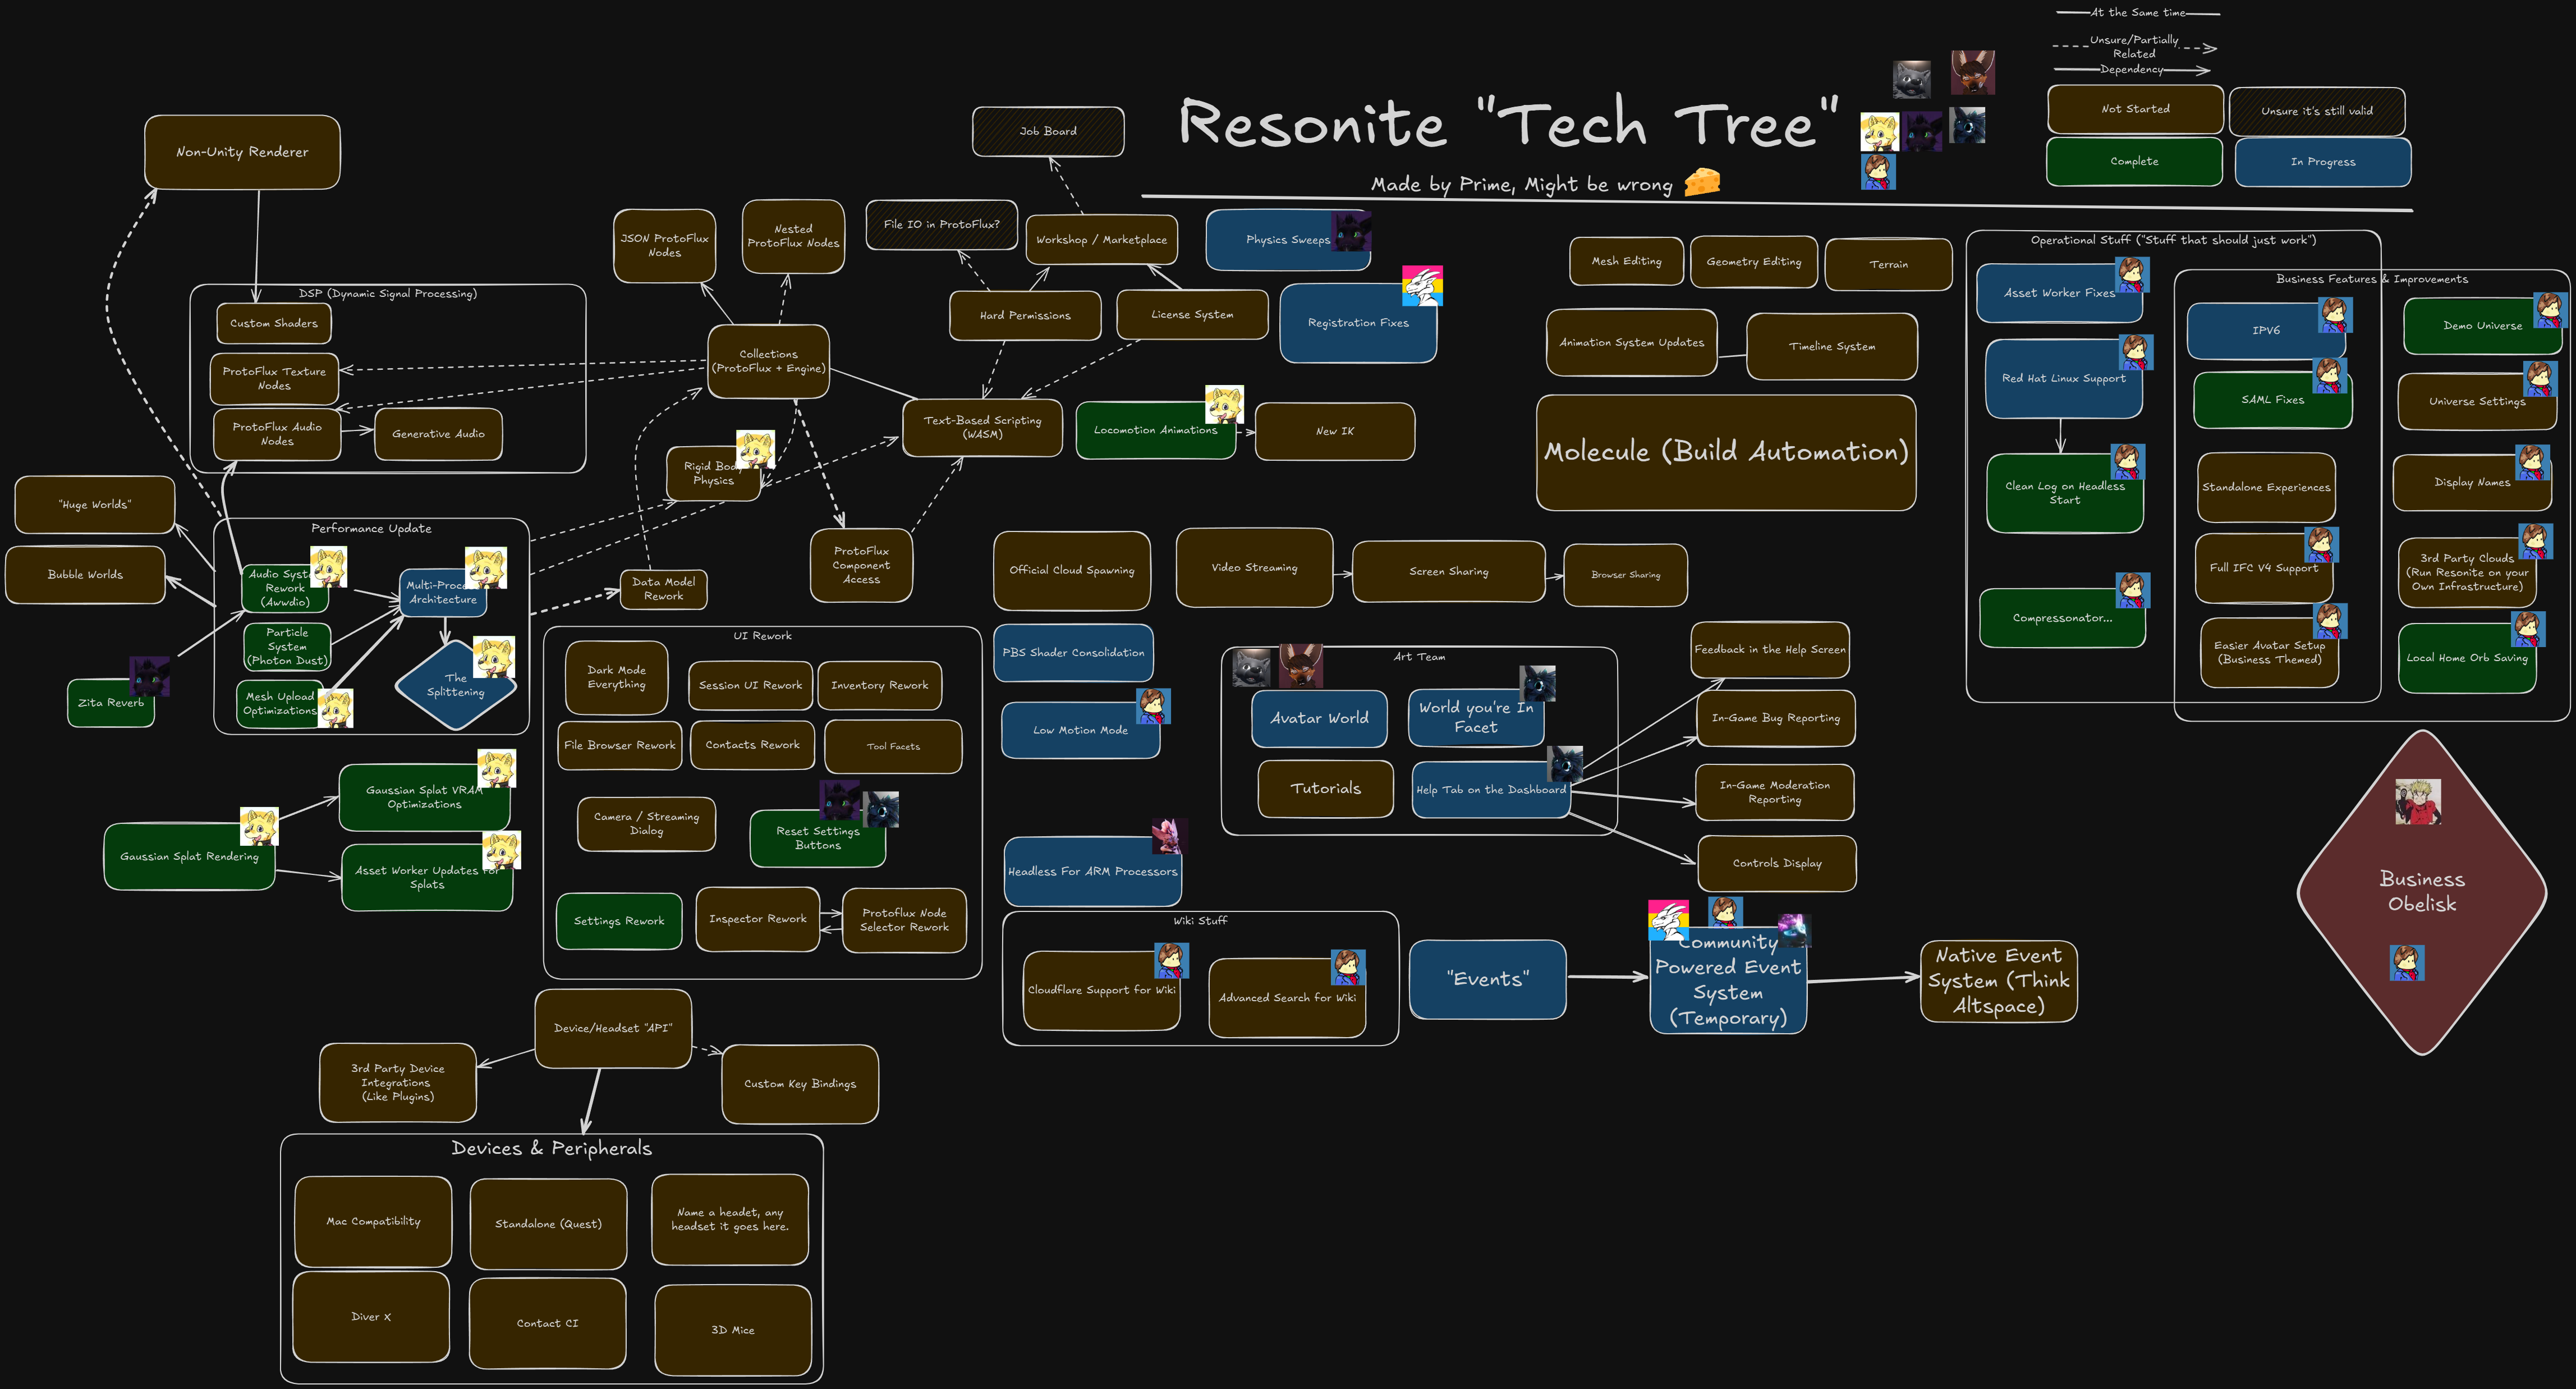Click the fox avatar on Gaussian Splat VRAM Optimizations

click(x=497, y=769)
